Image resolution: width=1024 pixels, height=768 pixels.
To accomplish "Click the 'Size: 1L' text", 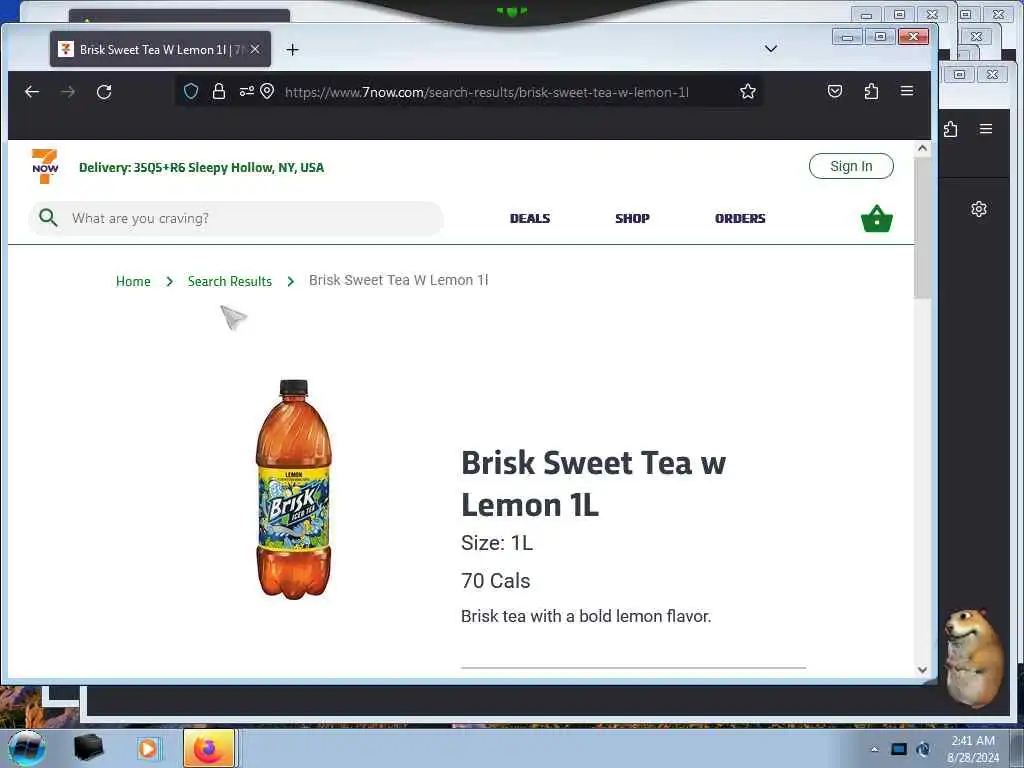I will [x=496, y=543].
